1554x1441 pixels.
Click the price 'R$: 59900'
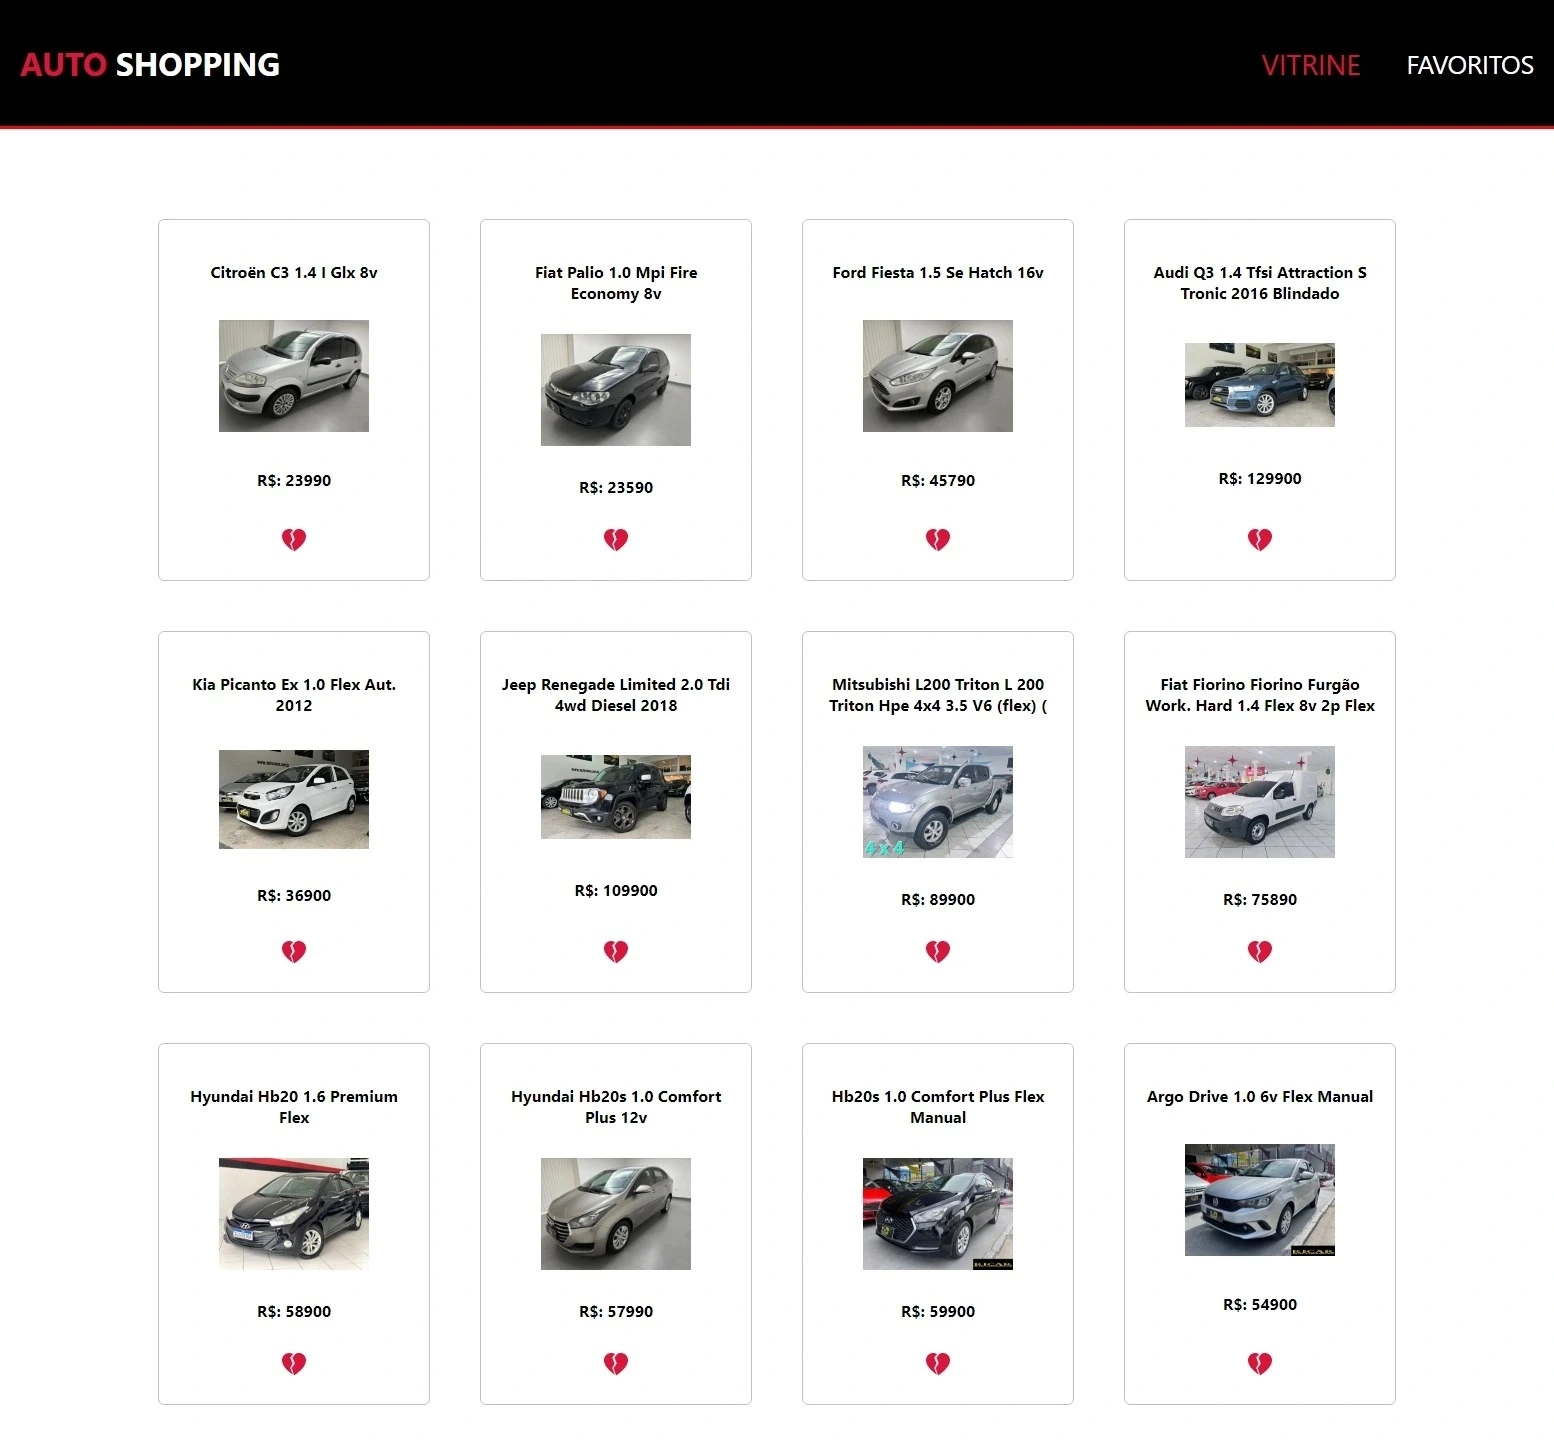pyautogui.click(x=938, y=1312)
